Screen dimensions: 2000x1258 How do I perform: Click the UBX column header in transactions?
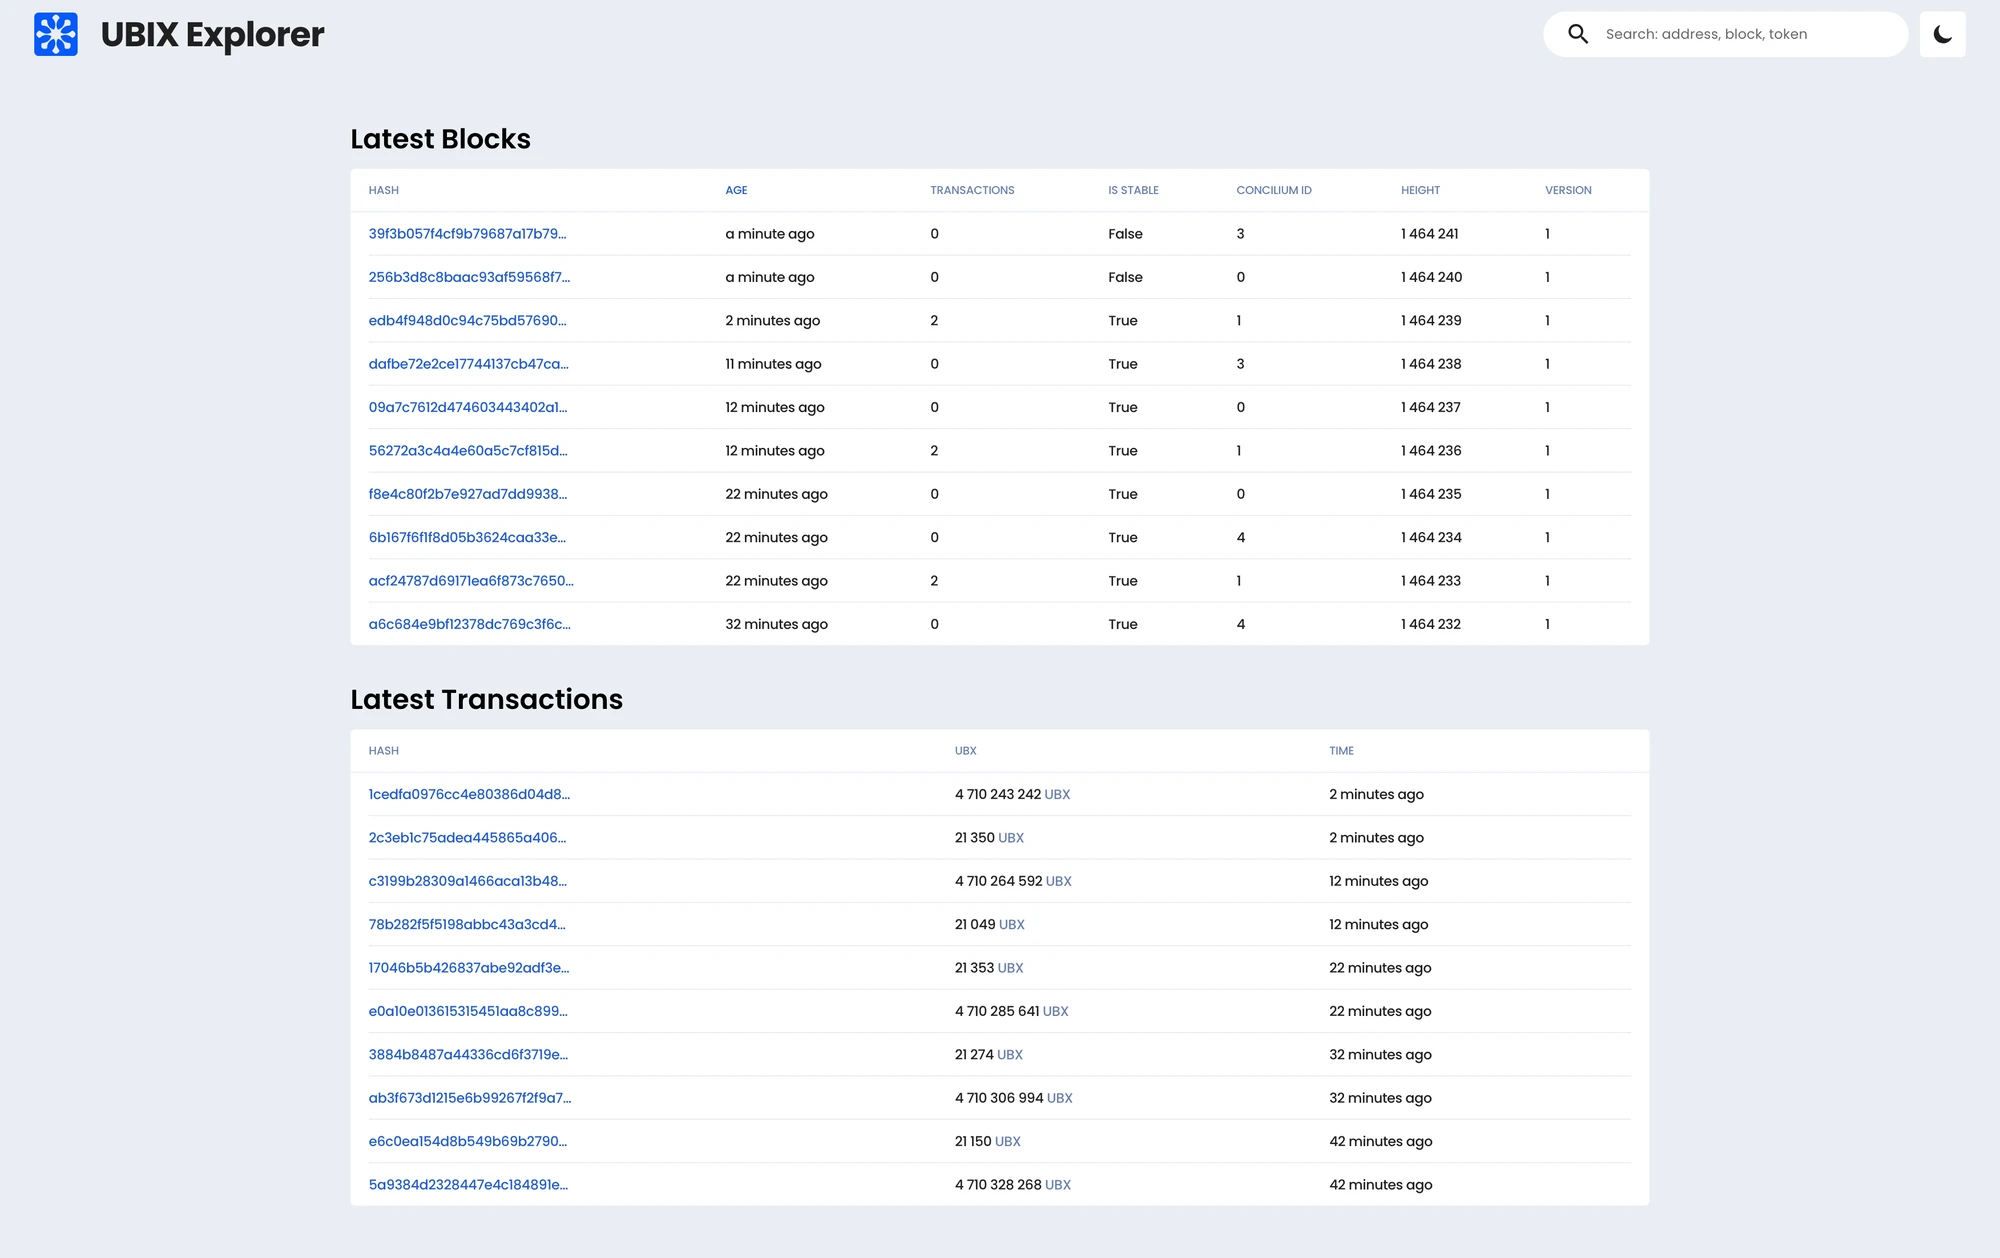point(965,751)
